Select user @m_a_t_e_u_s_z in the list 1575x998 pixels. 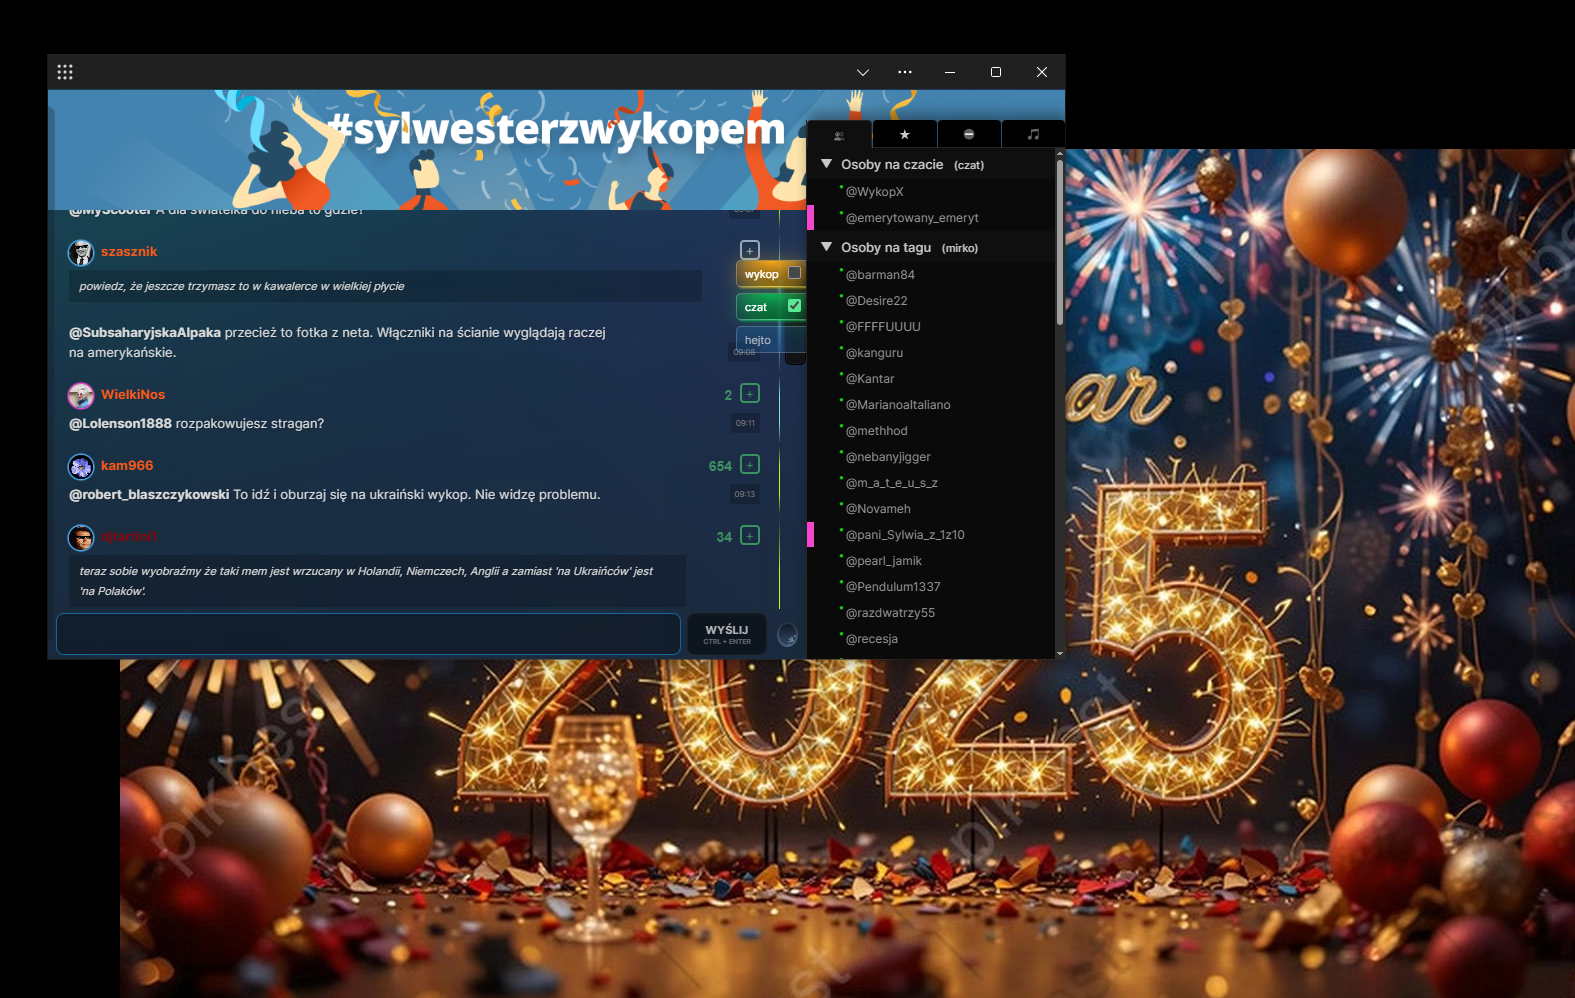click(x=891, y=483)
